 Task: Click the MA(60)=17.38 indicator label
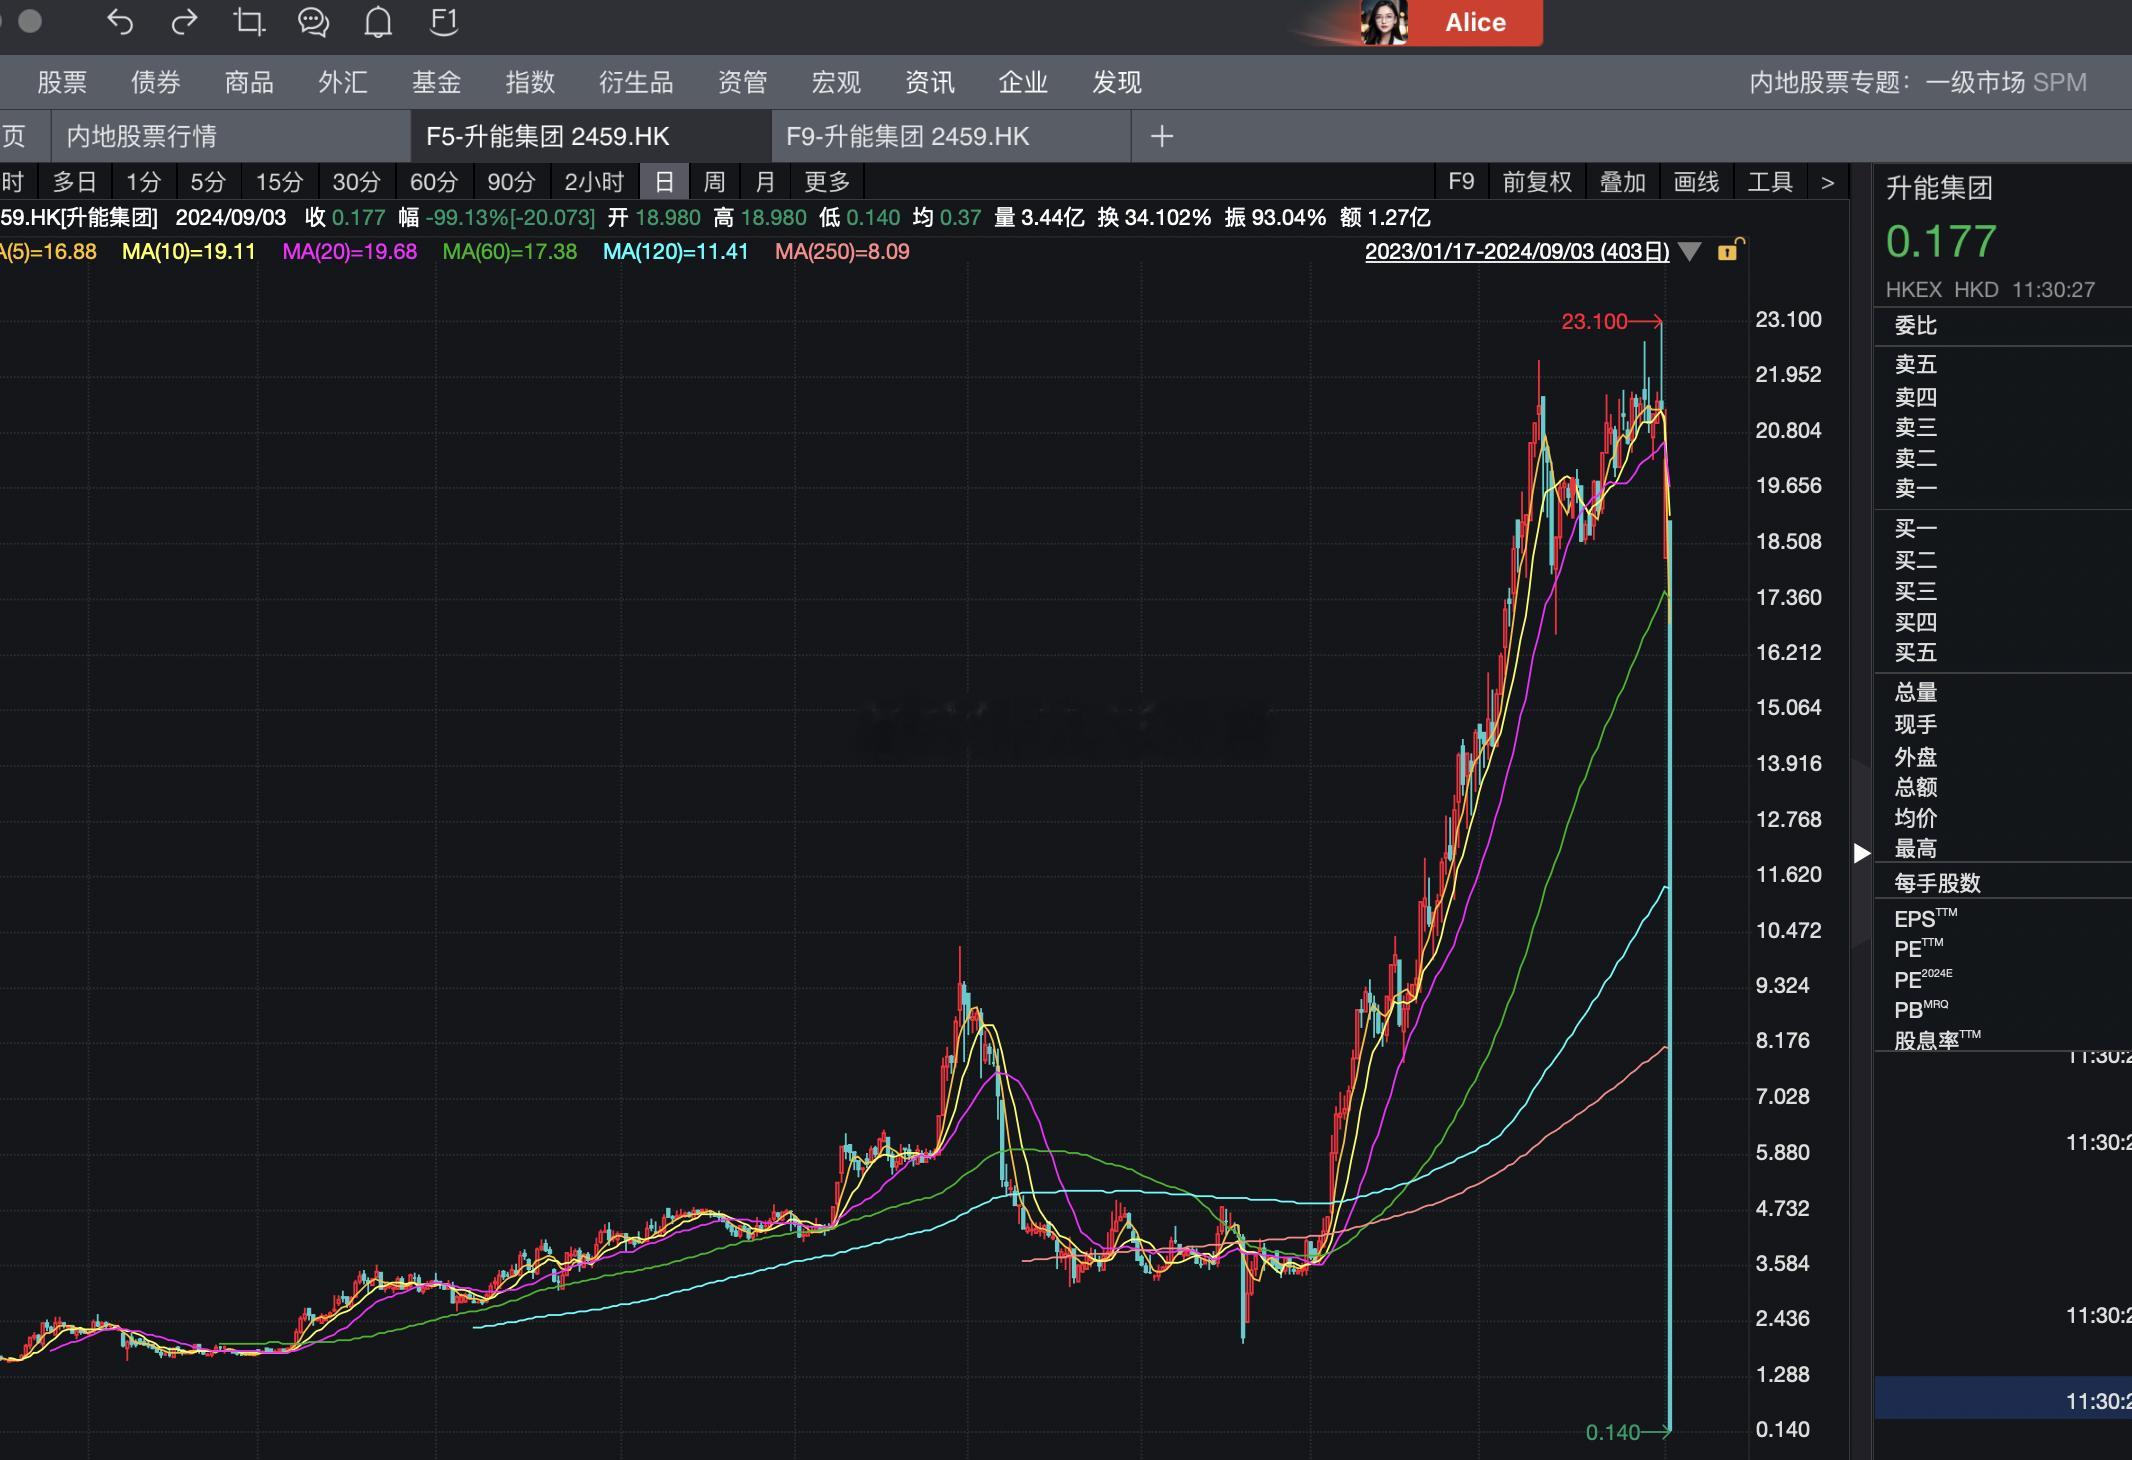(x=510, y=252)
